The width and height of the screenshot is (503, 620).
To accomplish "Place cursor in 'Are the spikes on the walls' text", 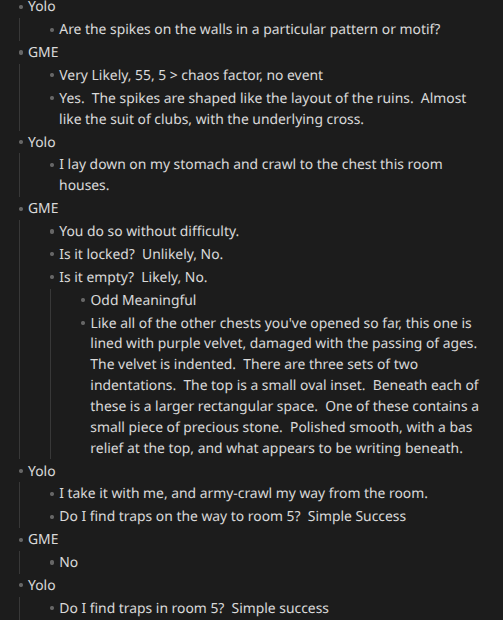I will (250, 29).
